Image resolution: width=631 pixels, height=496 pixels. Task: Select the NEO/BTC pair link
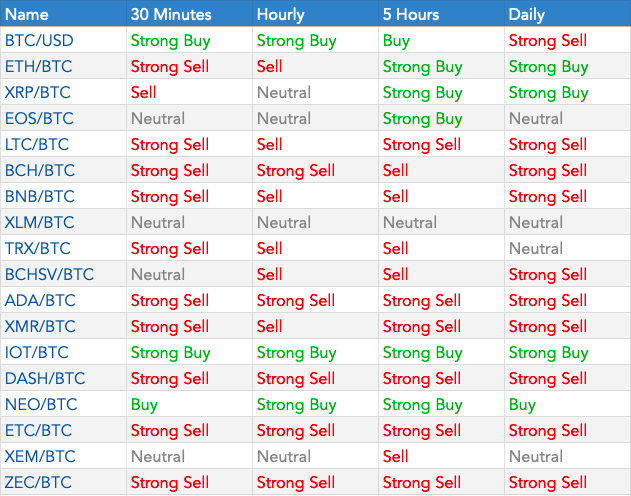(x=41, y=404)
